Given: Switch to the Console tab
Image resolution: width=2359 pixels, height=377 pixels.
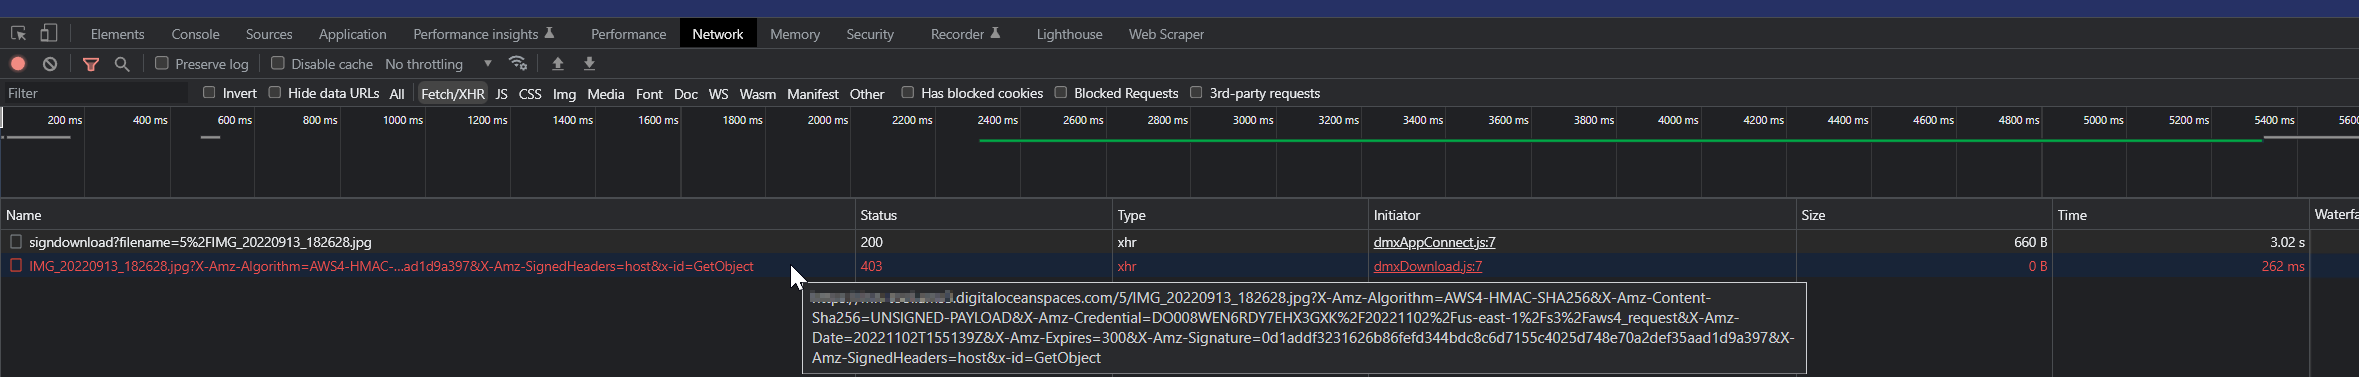Looking at the screenshot, I should [195, 34].
